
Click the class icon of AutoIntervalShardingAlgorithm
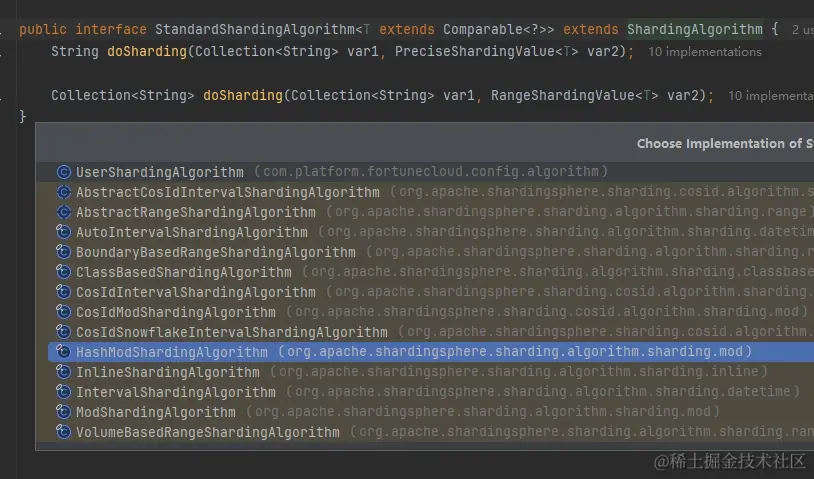pyautogui.click(x=63, y=232)
